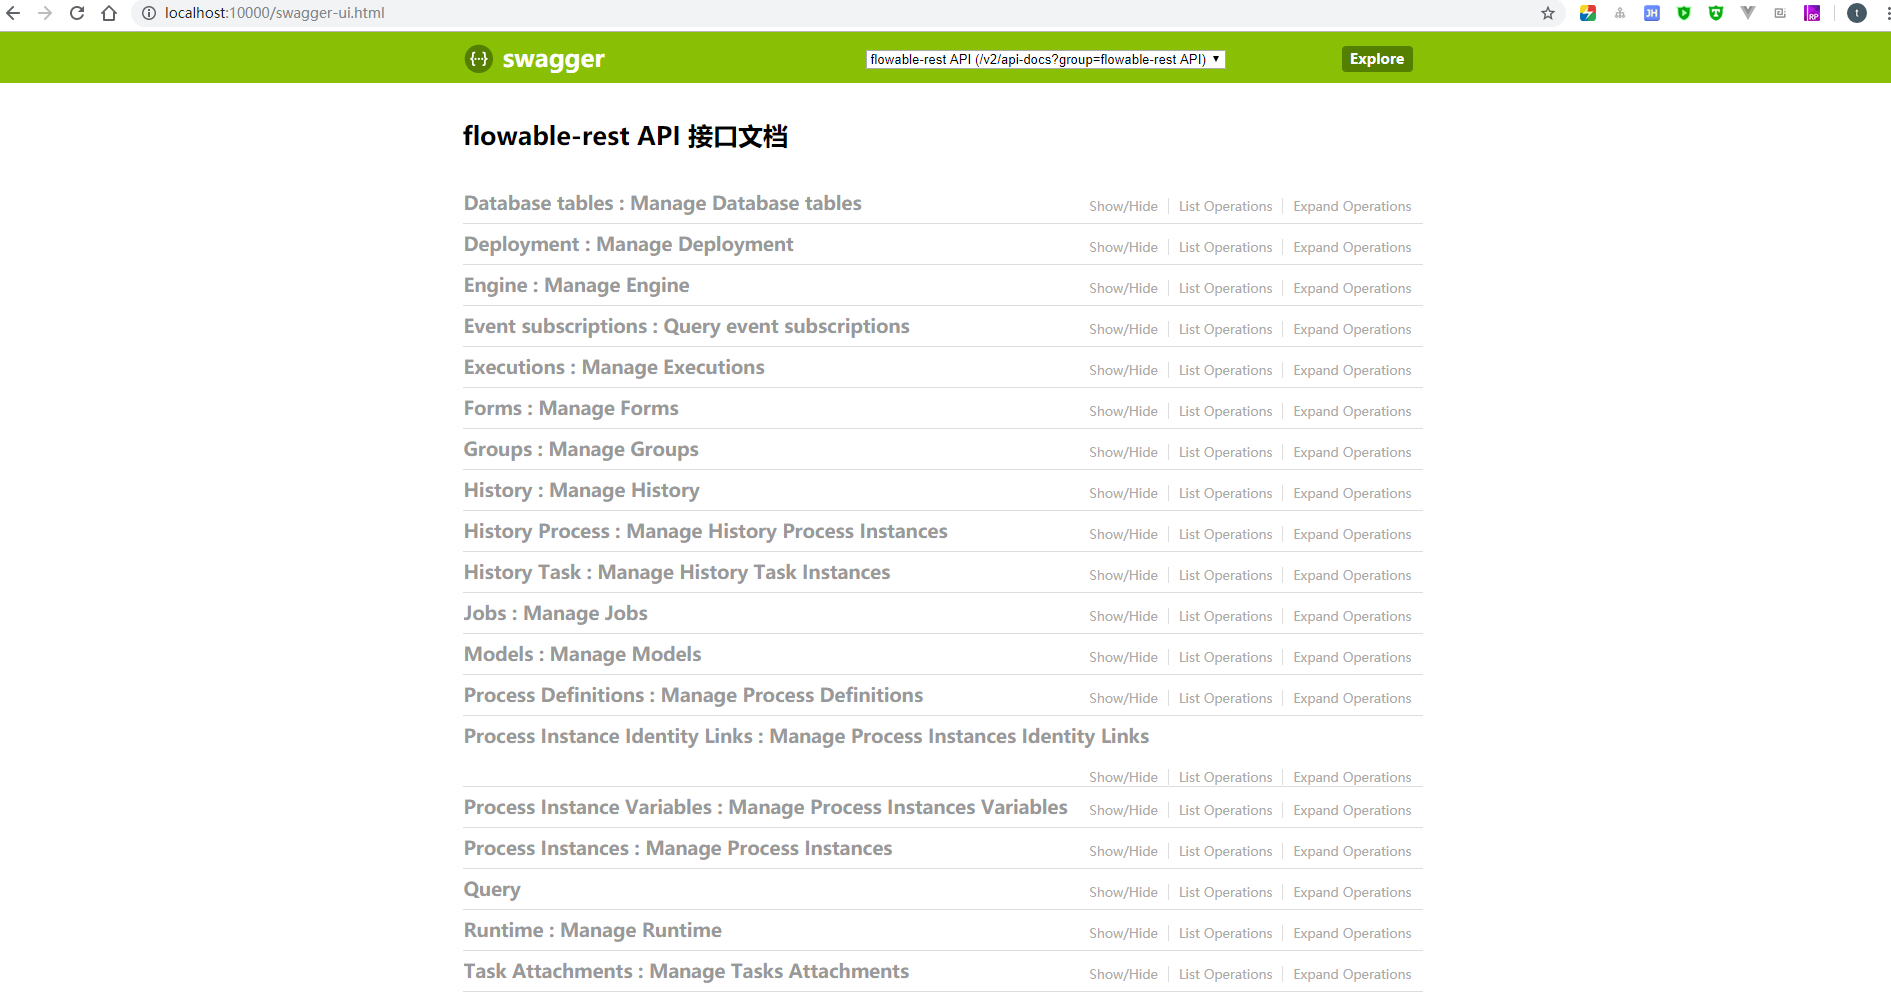Expand the Event subscriptions heading
Image resolution: width=1891 pixels, height=994 pixels.
click(x=686, y=326)
